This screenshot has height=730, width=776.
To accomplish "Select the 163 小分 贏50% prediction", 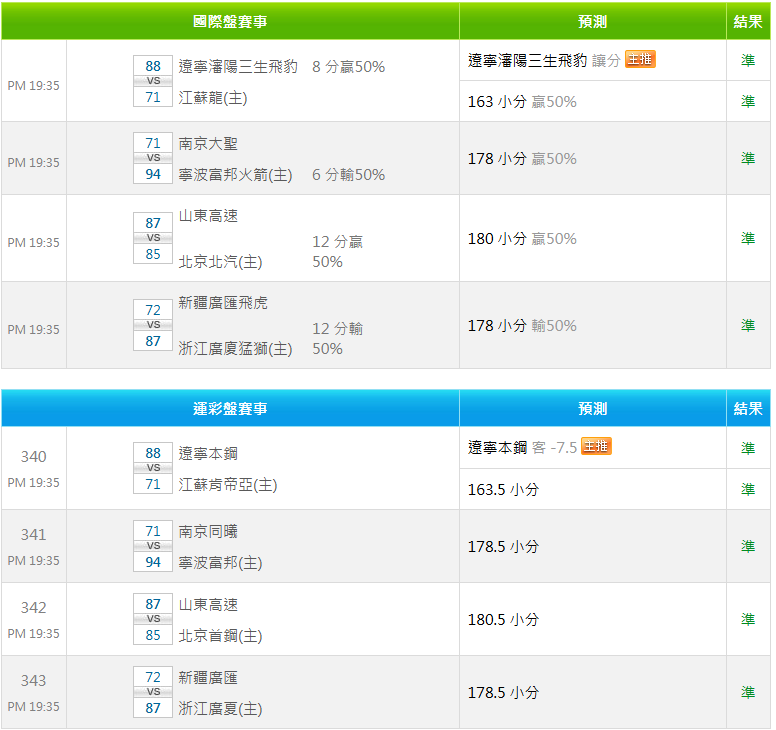I will point(522,102).
